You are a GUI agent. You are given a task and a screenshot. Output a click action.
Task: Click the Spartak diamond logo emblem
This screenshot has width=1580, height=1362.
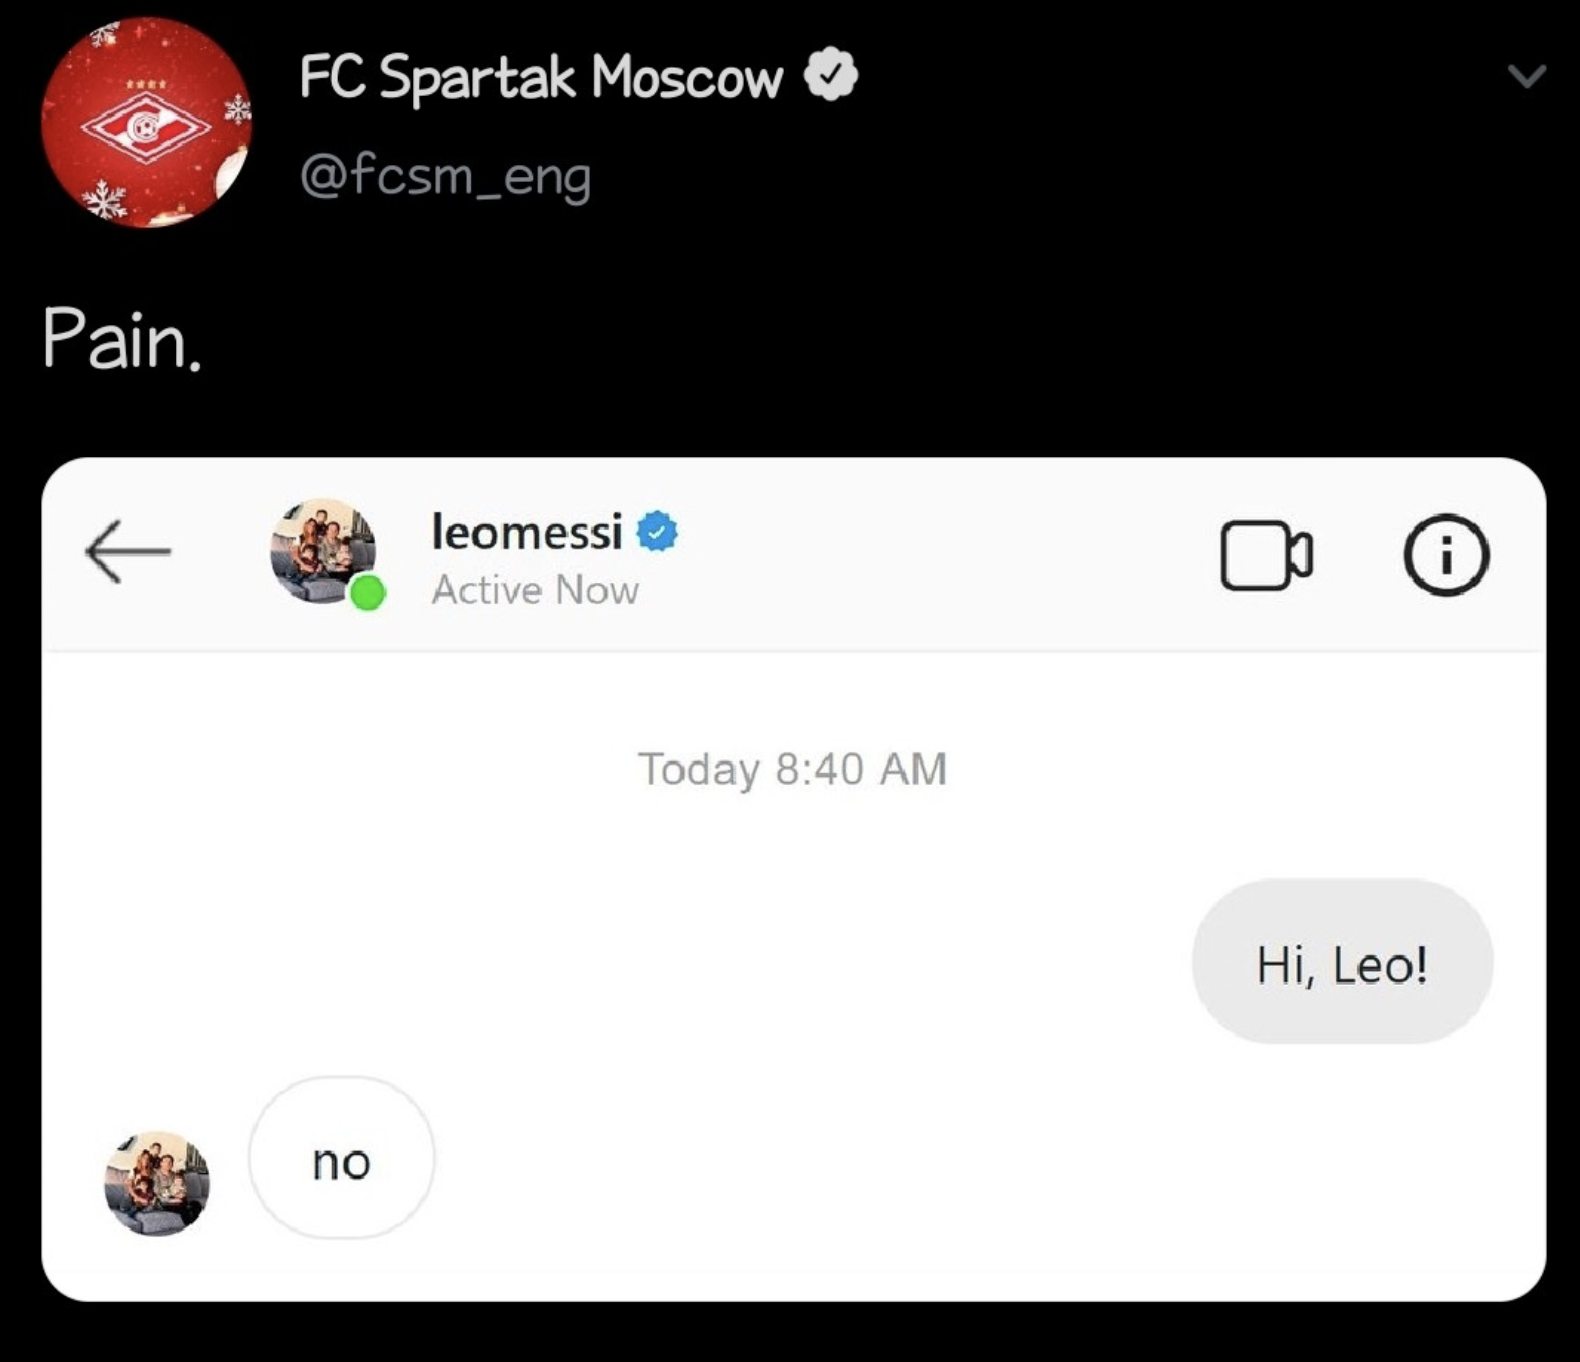(x=146, y=127)
